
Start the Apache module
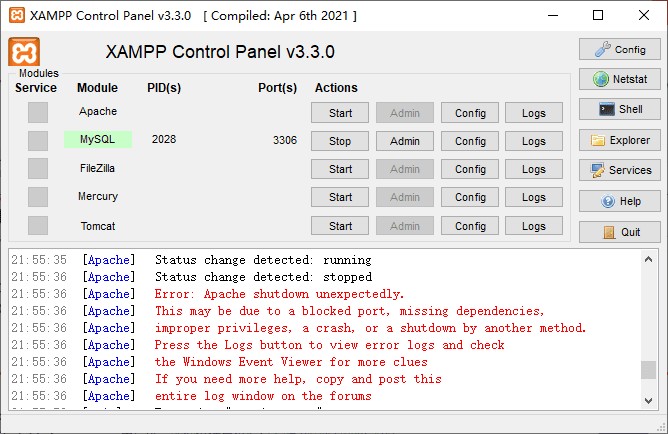[x=340, y=113]
